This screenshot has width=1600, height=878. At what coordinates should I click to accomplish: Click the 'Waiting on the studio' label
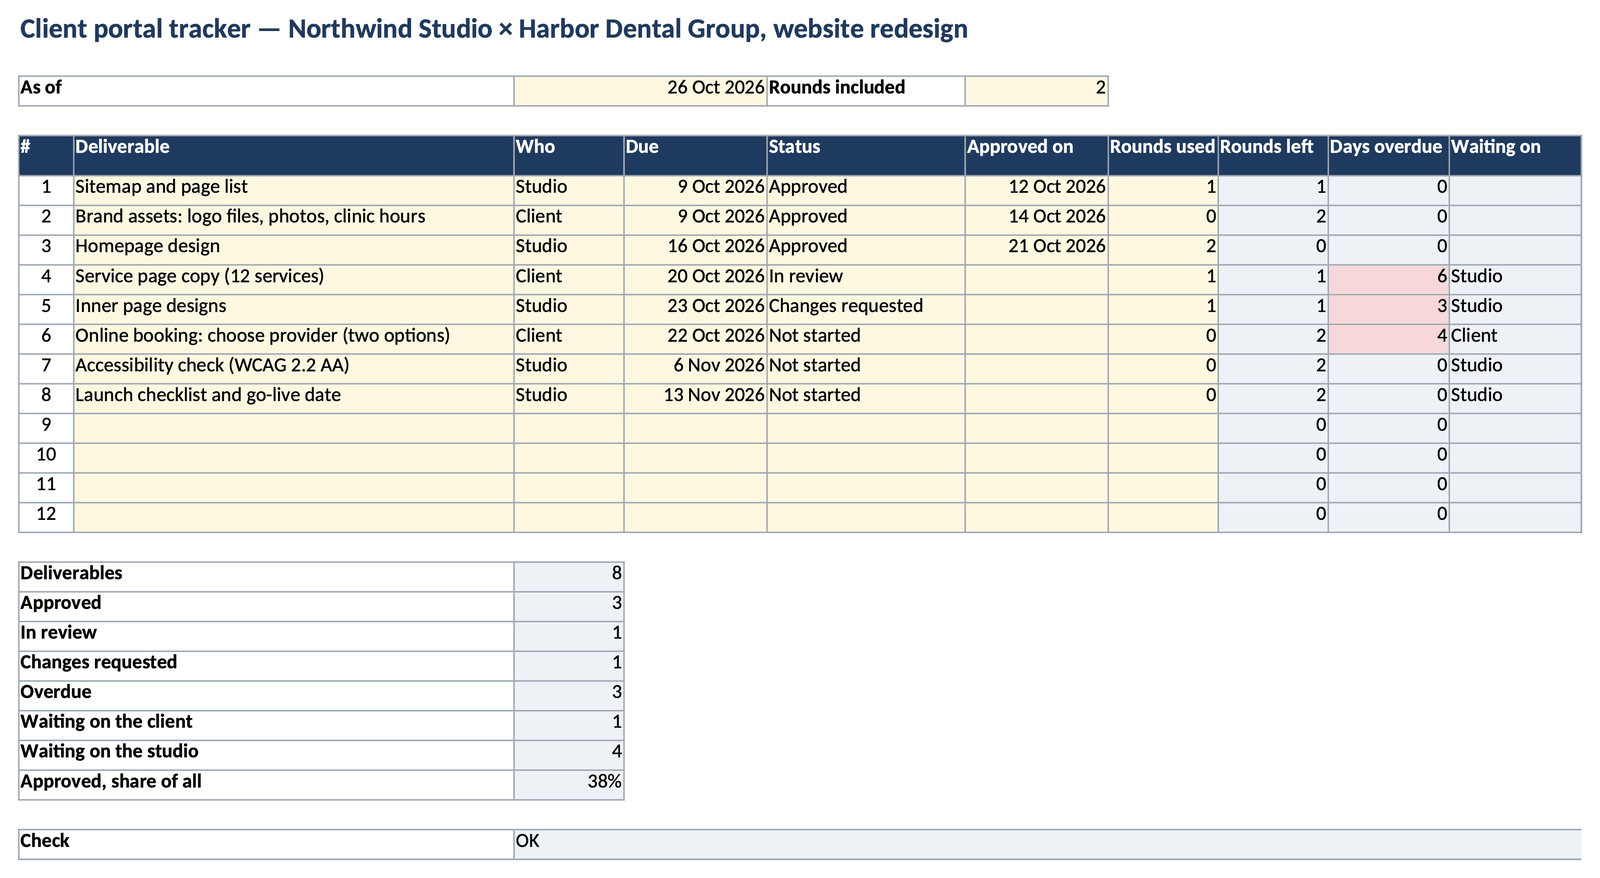click(266, 755)
